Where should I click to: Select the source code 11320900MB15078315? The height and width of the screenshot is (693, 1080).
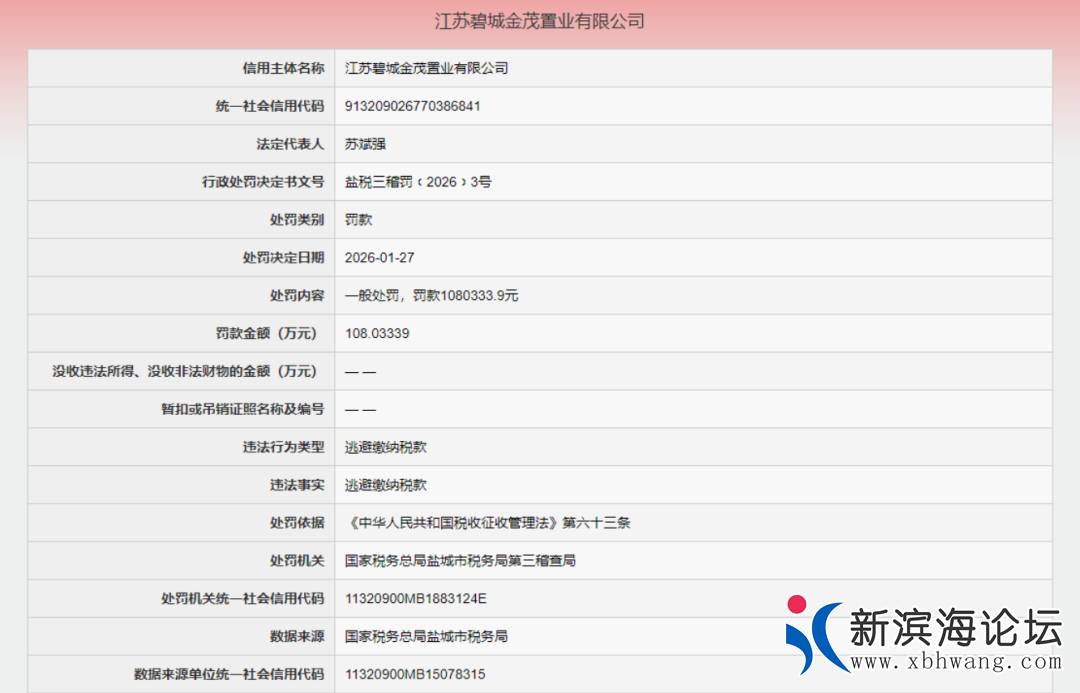point(415,674)
